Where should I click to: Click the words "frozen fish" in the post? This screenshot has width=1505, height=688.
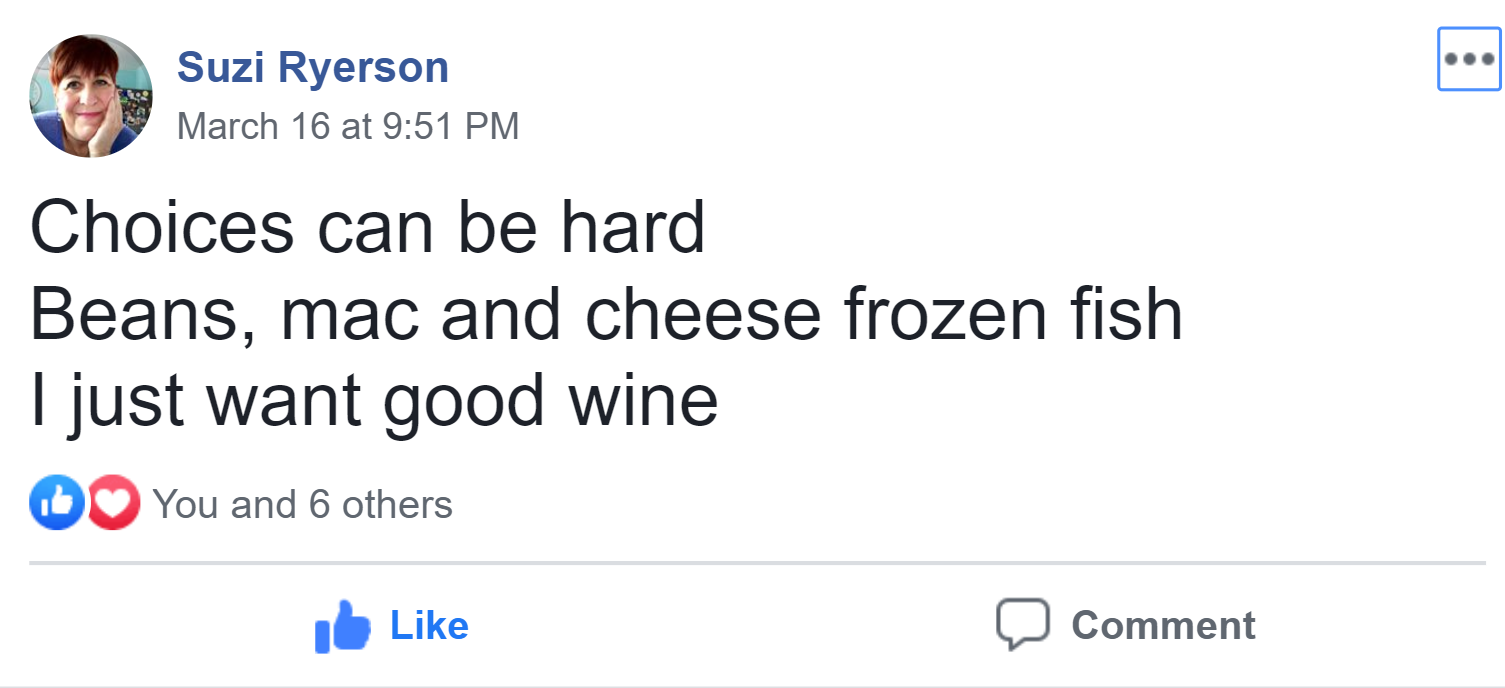pyautogui.click(x=1013, y=314)
